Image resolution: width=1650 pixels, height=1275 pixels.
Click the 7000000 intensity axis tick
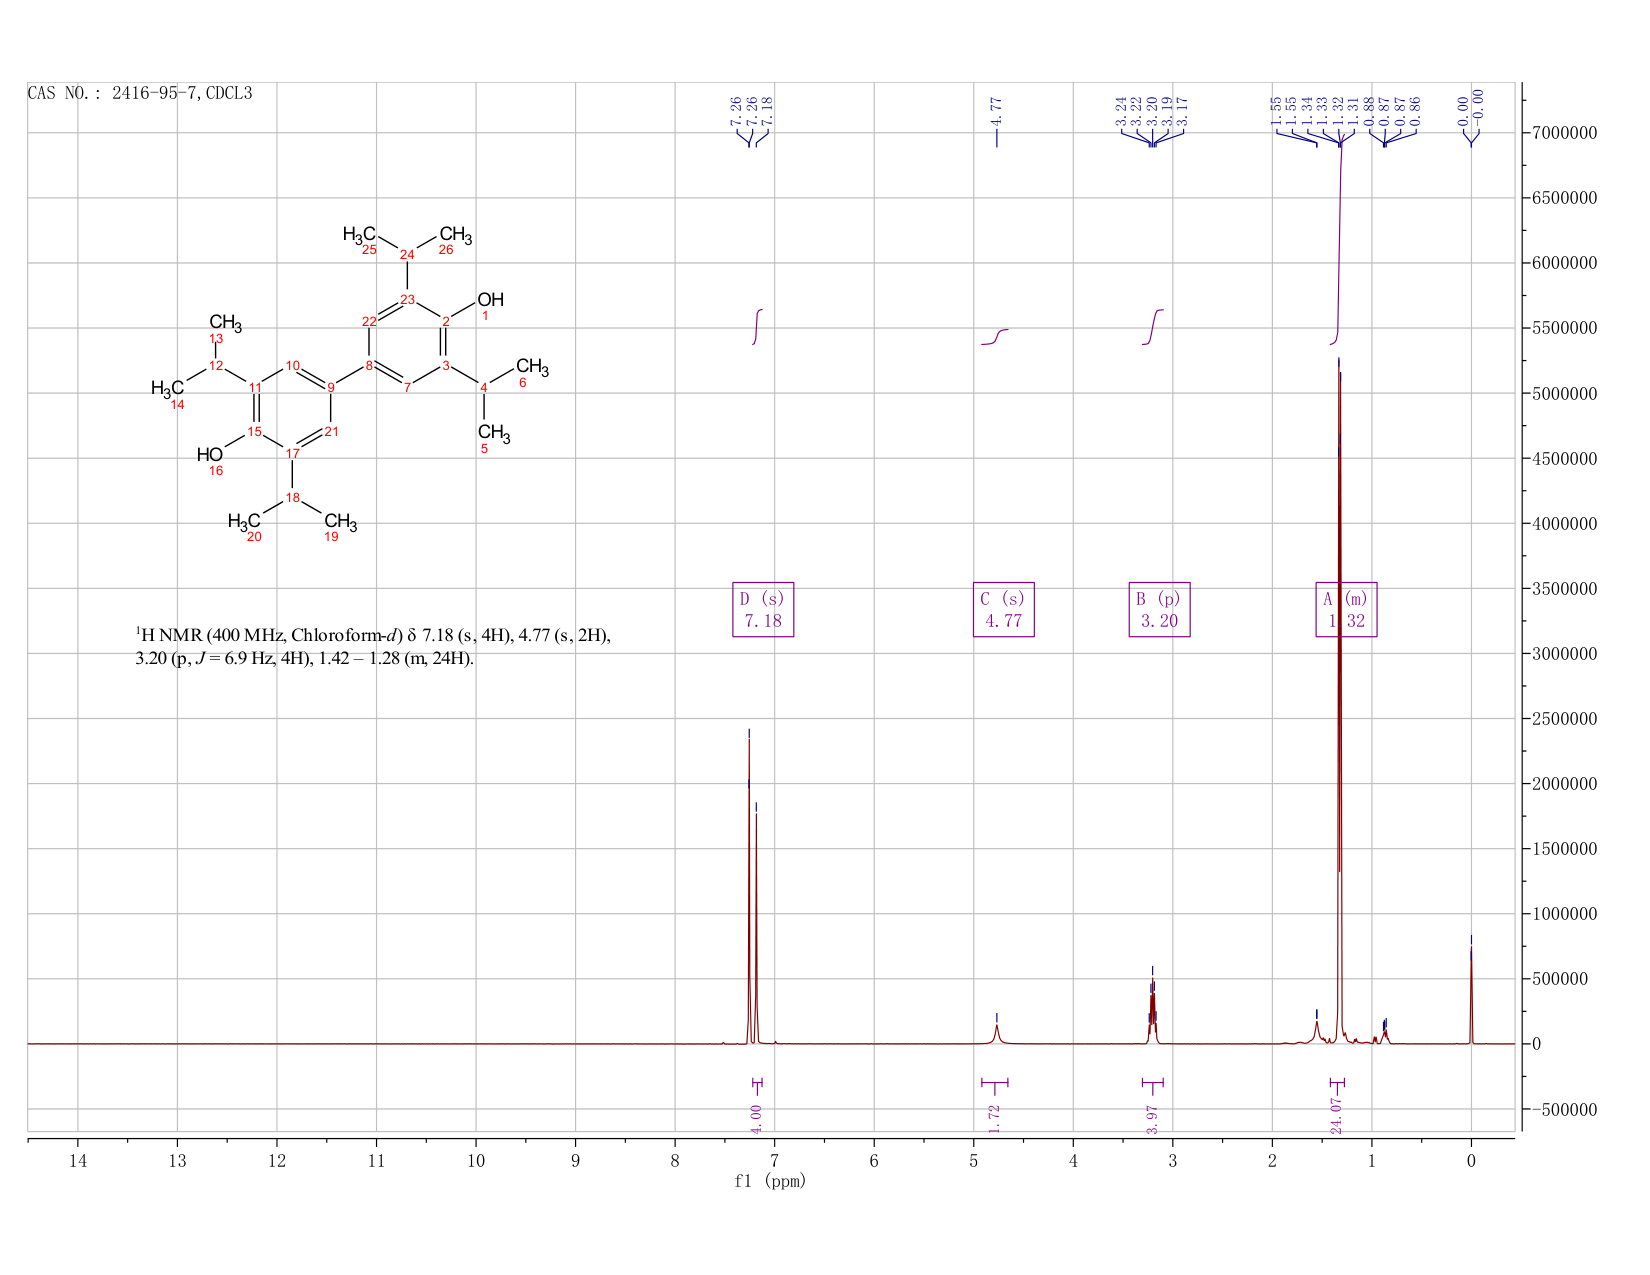pyautogui.click(x=1562, y=133)
